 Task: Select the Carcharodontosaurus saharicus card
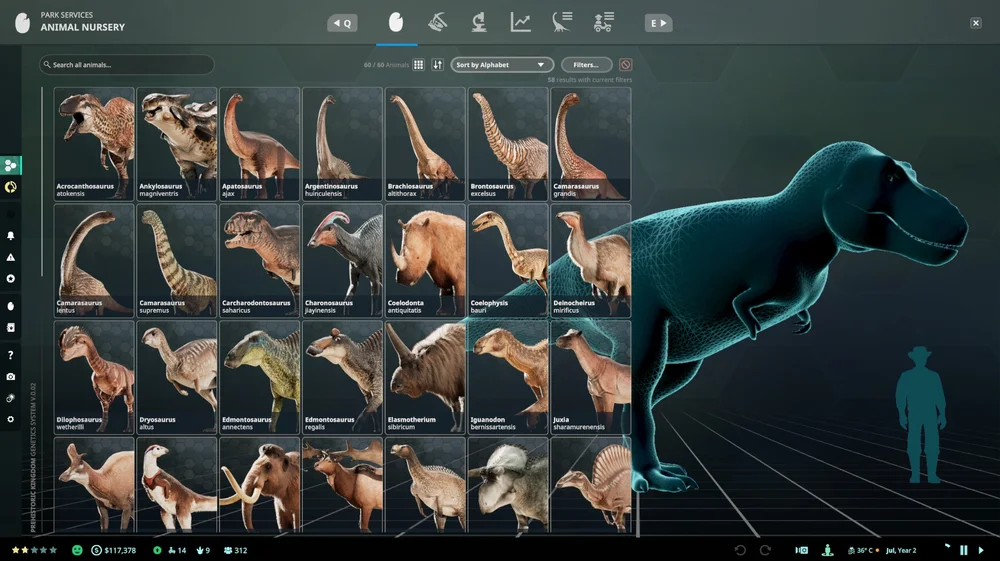coord(260,261)
